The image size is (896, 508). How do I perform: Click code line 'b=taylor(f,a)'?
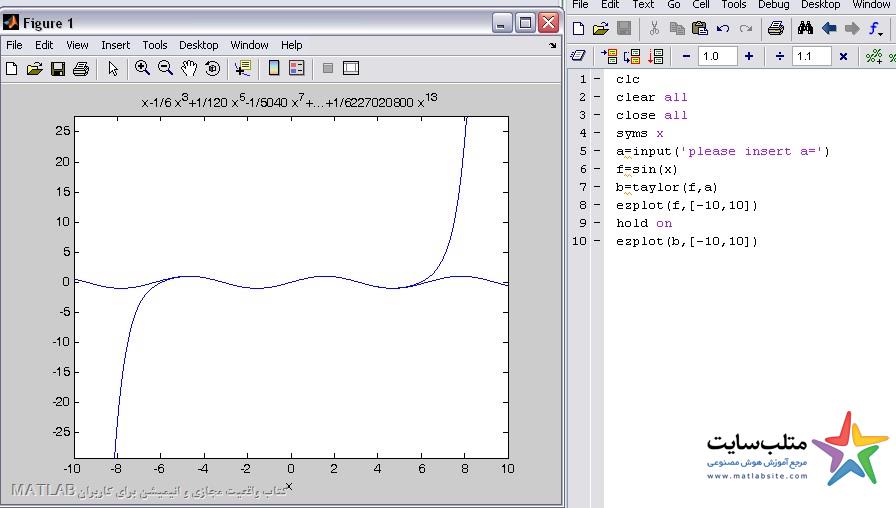pos(666,187)
